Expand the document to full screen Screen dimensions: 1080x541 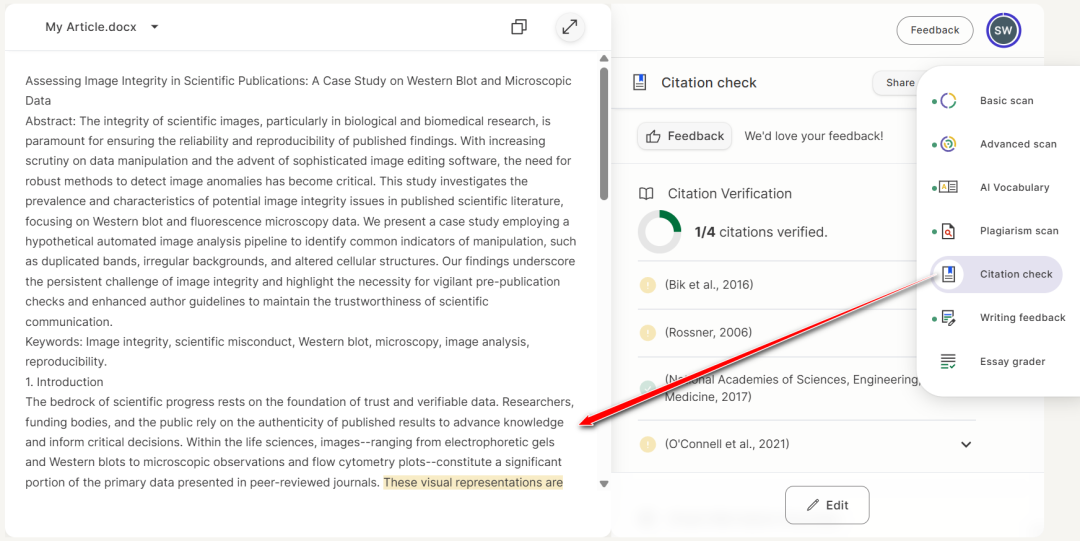[569, 27]
